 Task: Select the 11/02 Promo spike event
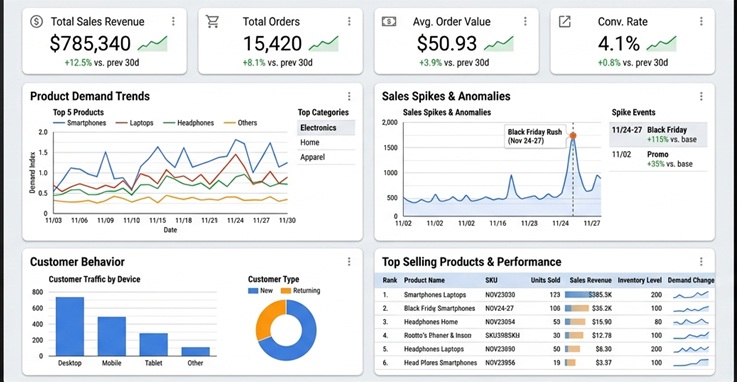point(659,159)
